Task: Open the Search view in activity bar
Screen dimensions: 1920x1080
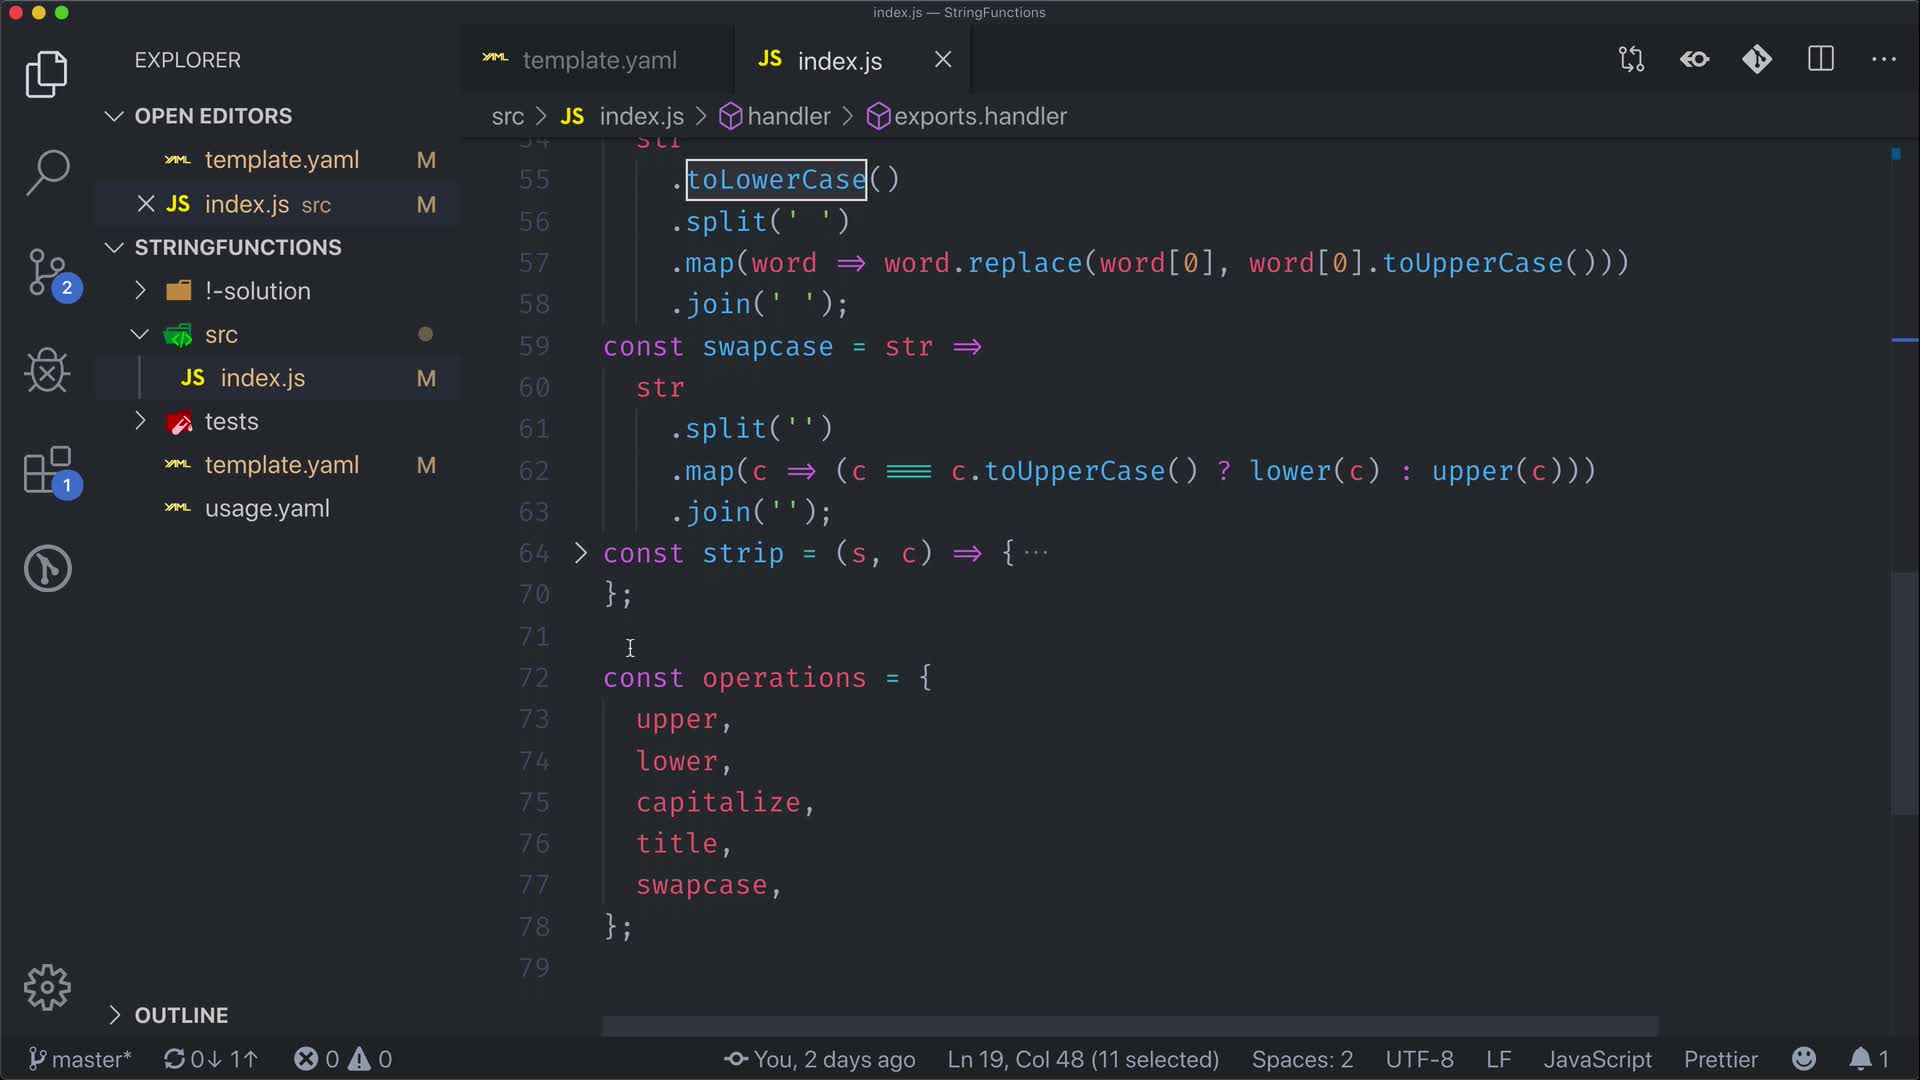Action: point(47,172)
